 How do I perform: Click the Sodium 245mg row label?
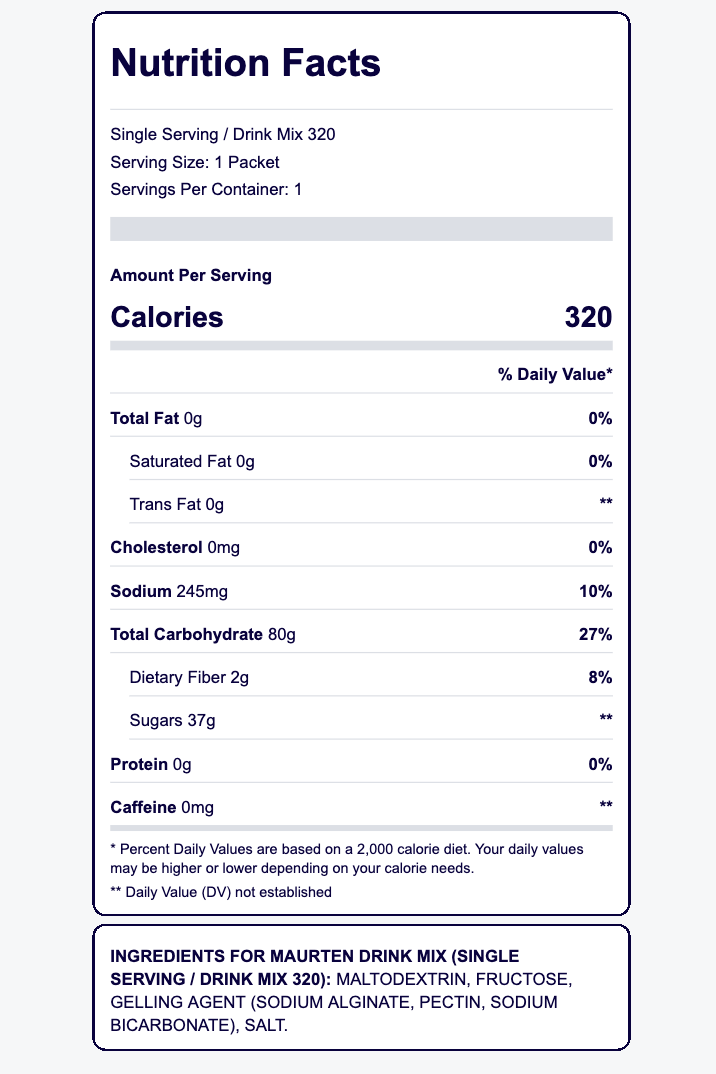point(169,591)
